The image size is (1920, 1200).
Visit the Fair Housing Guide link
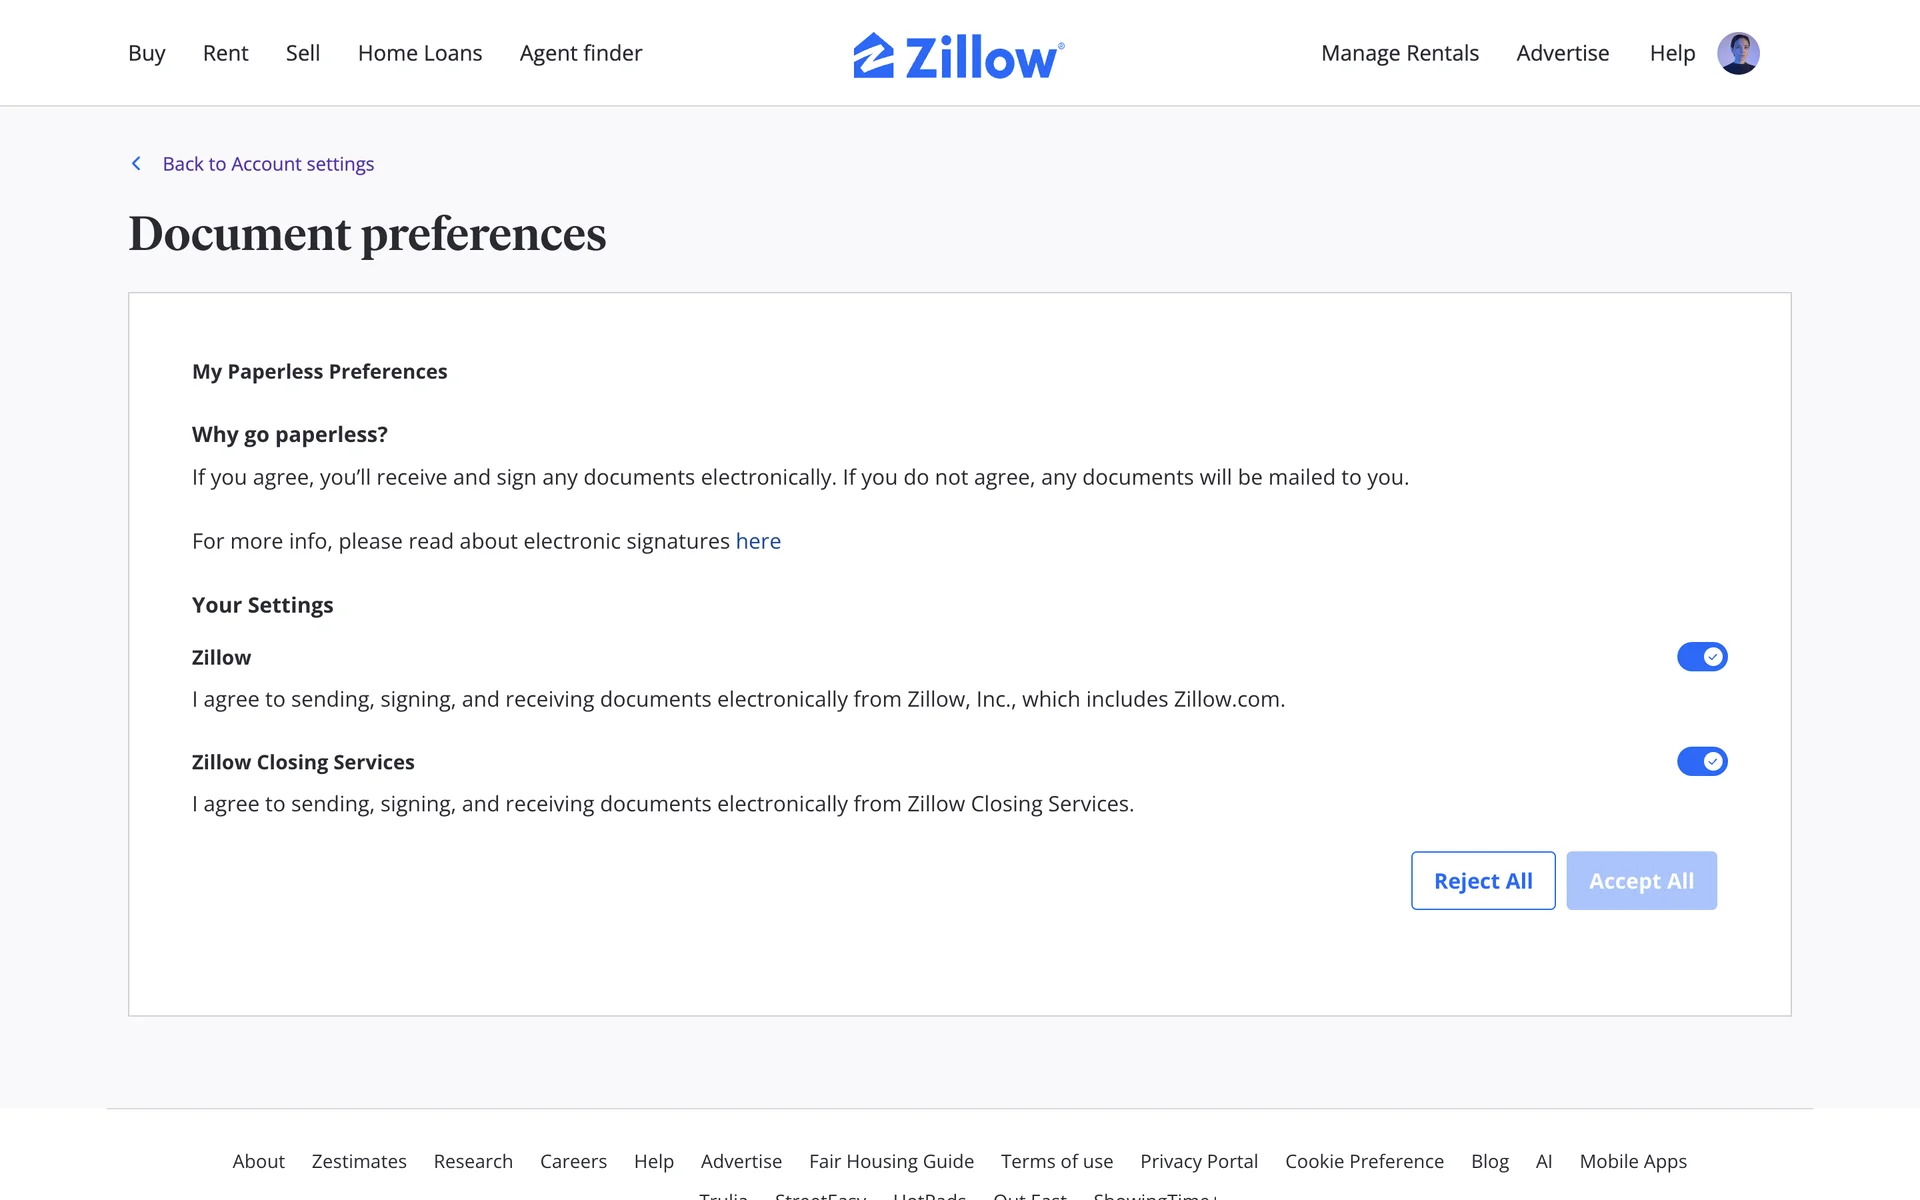pos(891,1161)
